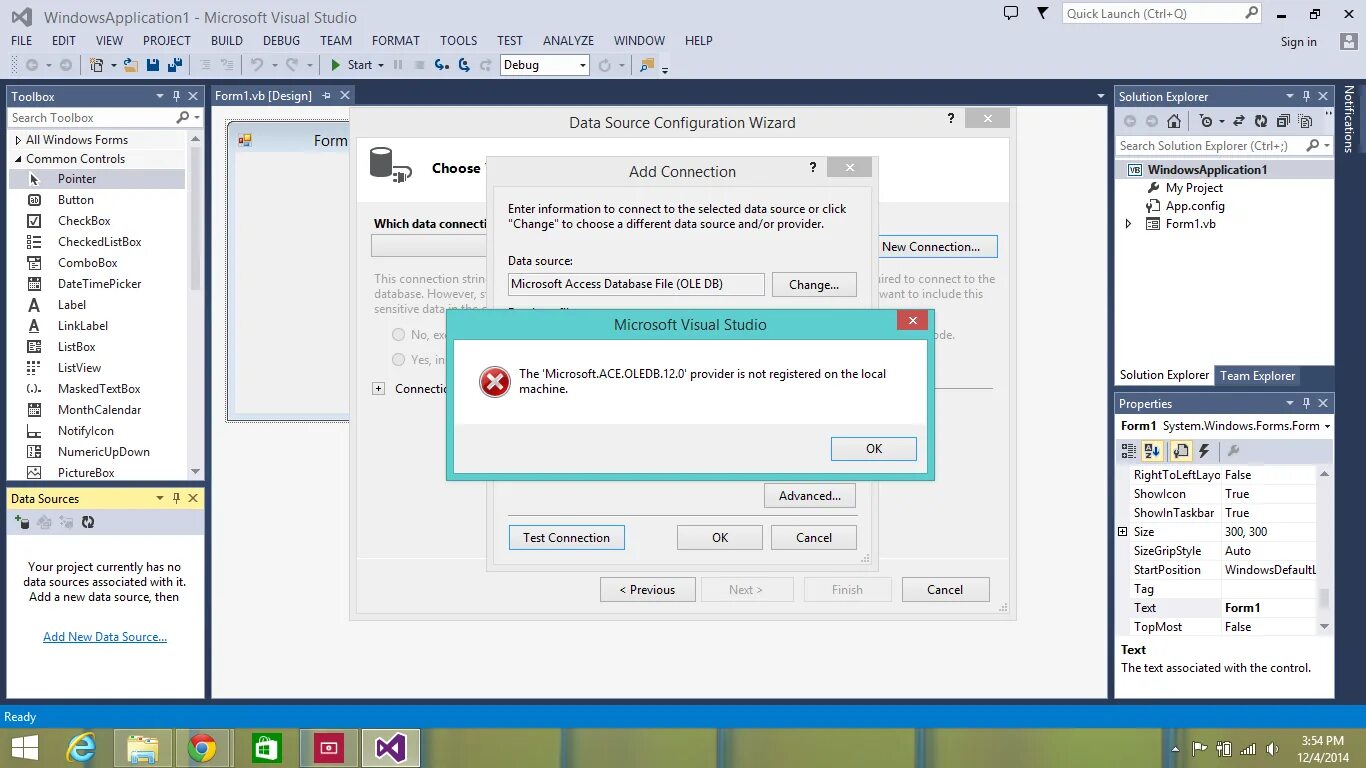Viewport: 1366px width, 768px height.
Task: Click the Properties page icon in Properties panel
Action: (x=1180, y=452)
